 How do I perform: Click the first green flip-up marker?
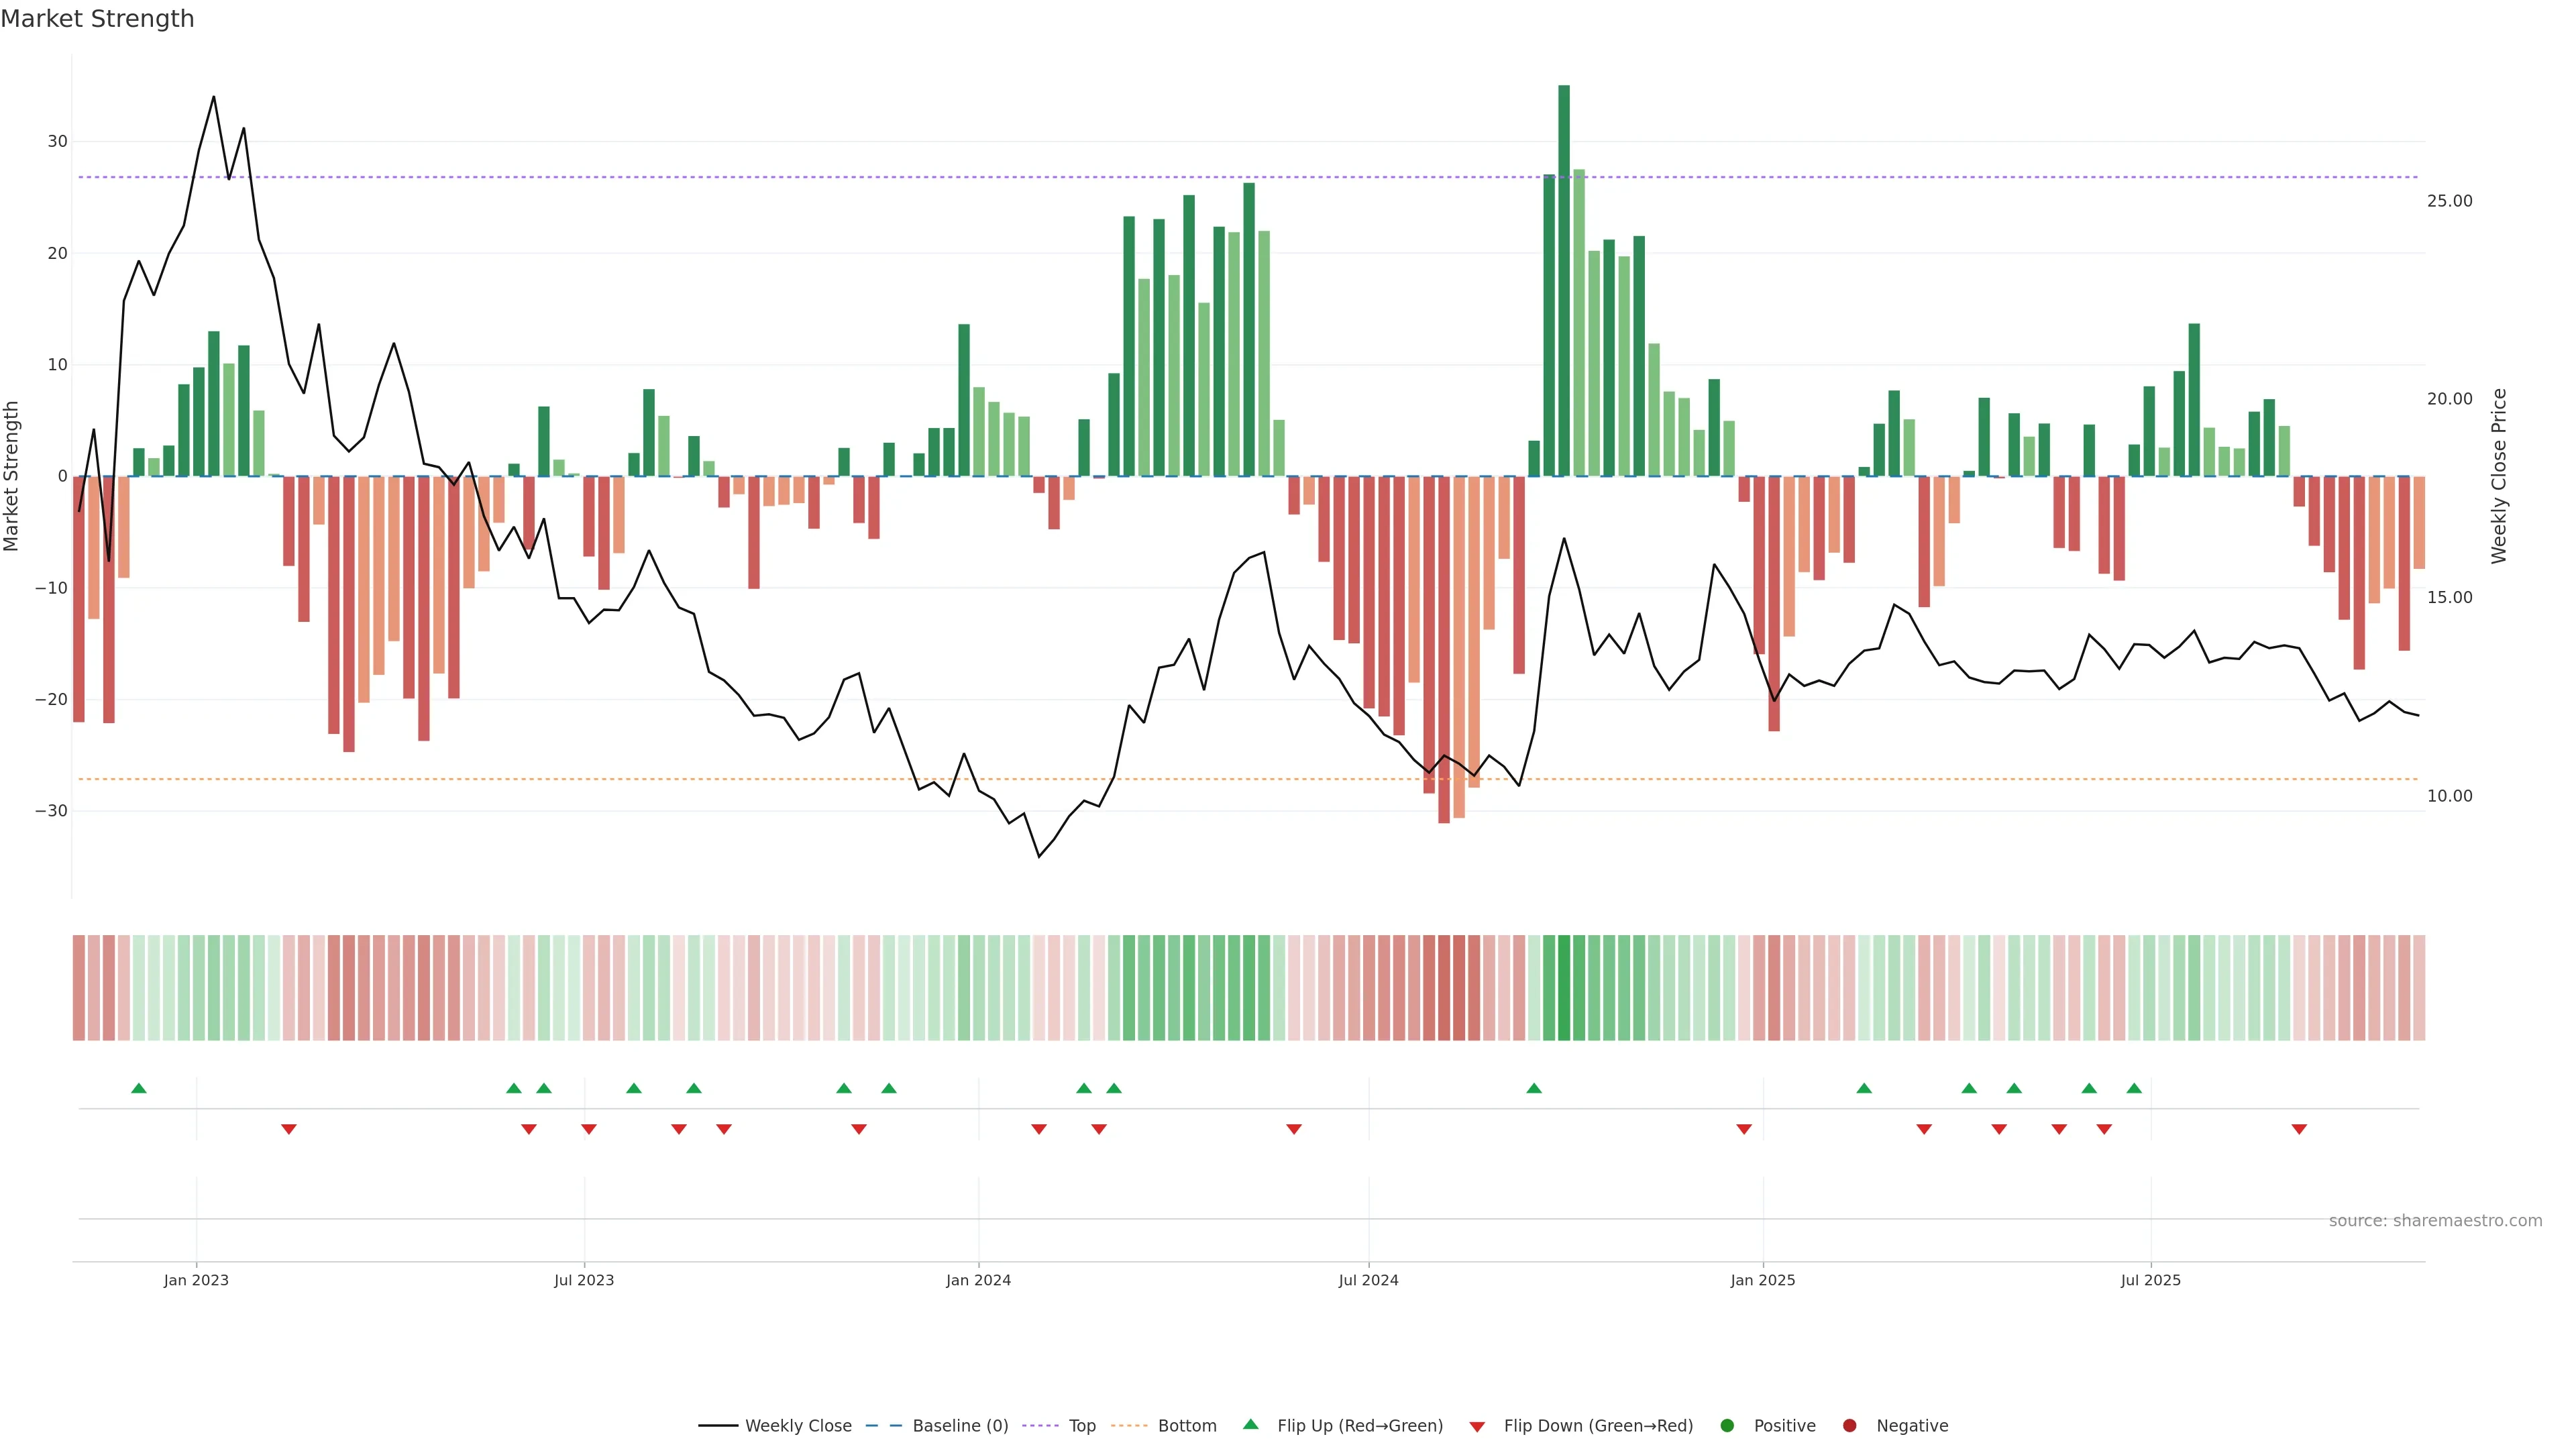click(x=139, y=1088)
